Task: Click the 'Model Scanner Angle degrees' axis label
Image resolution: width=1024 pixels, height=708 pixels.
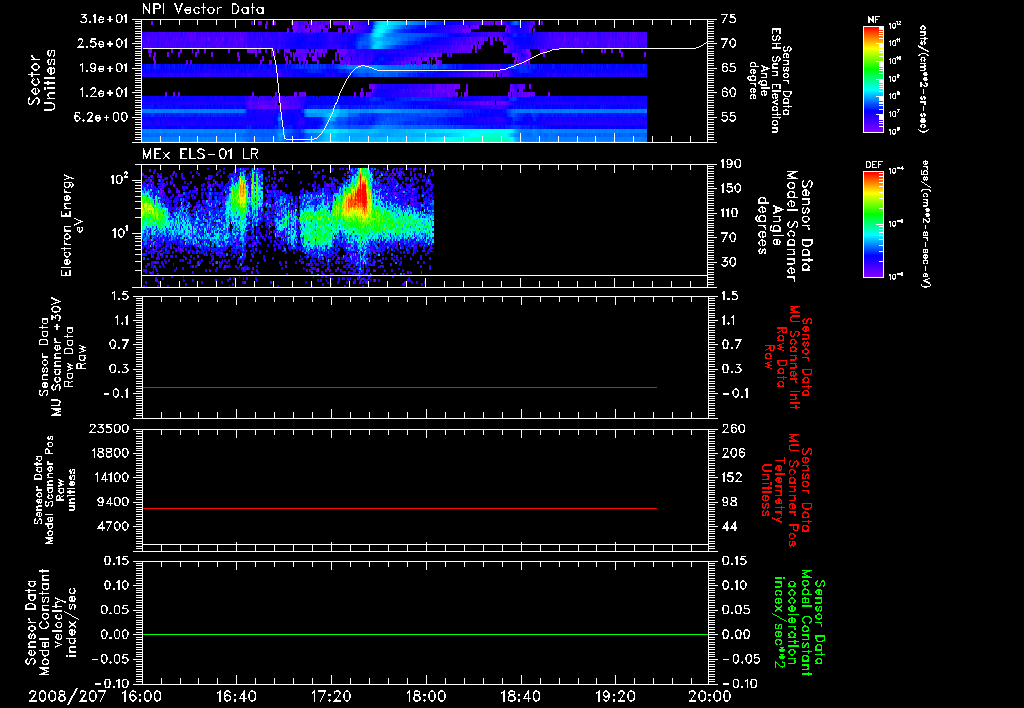Action: (784, 226)
